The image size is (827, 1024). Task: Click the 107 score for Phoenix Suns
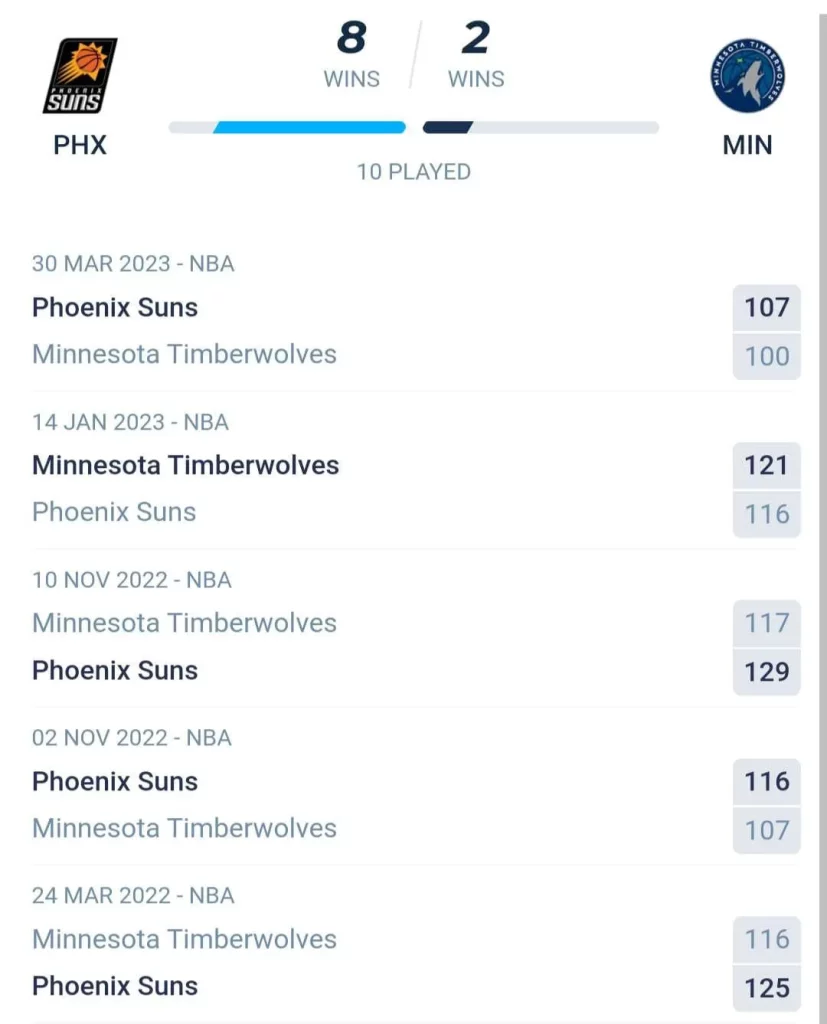(x=766, y=308)
